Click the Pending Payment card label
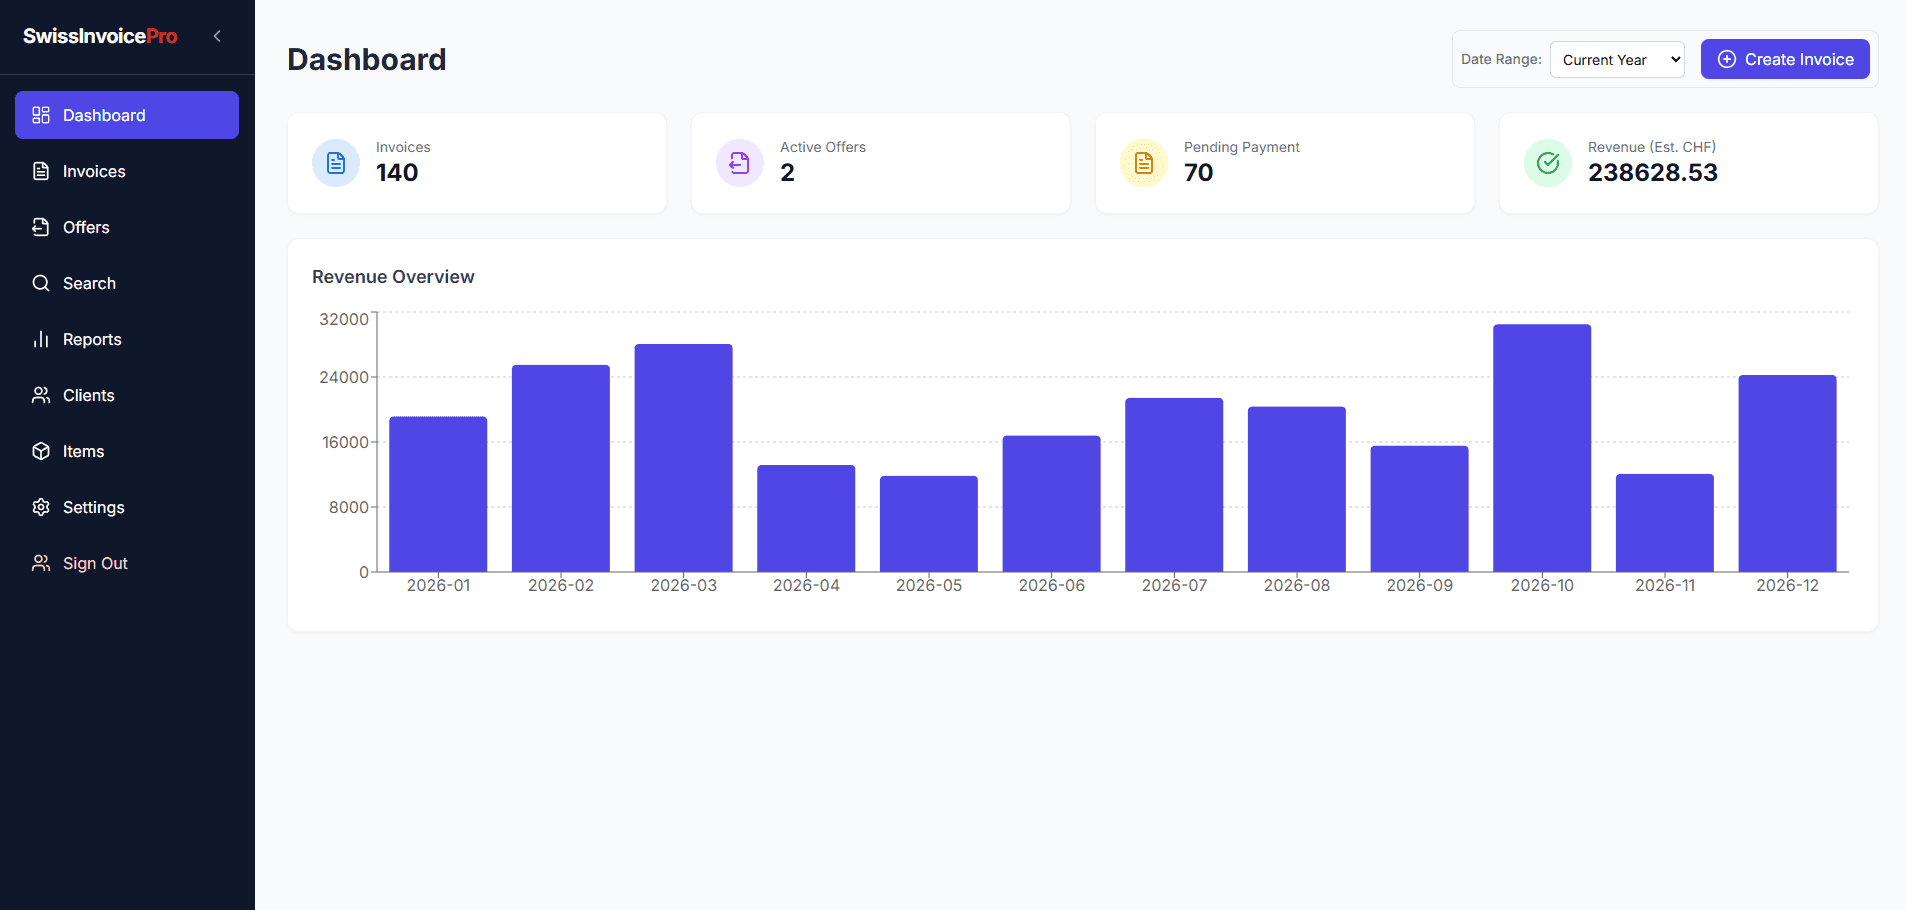1906x910 pixels. pyautogui.click(x=1242, y=147)
